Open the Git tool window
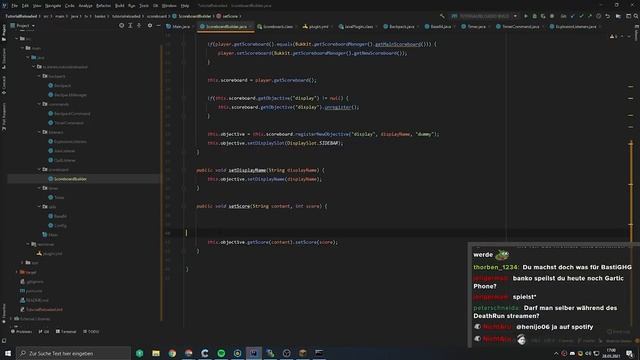The height and width of the screenshot is (360, 640). pos(44,331)
